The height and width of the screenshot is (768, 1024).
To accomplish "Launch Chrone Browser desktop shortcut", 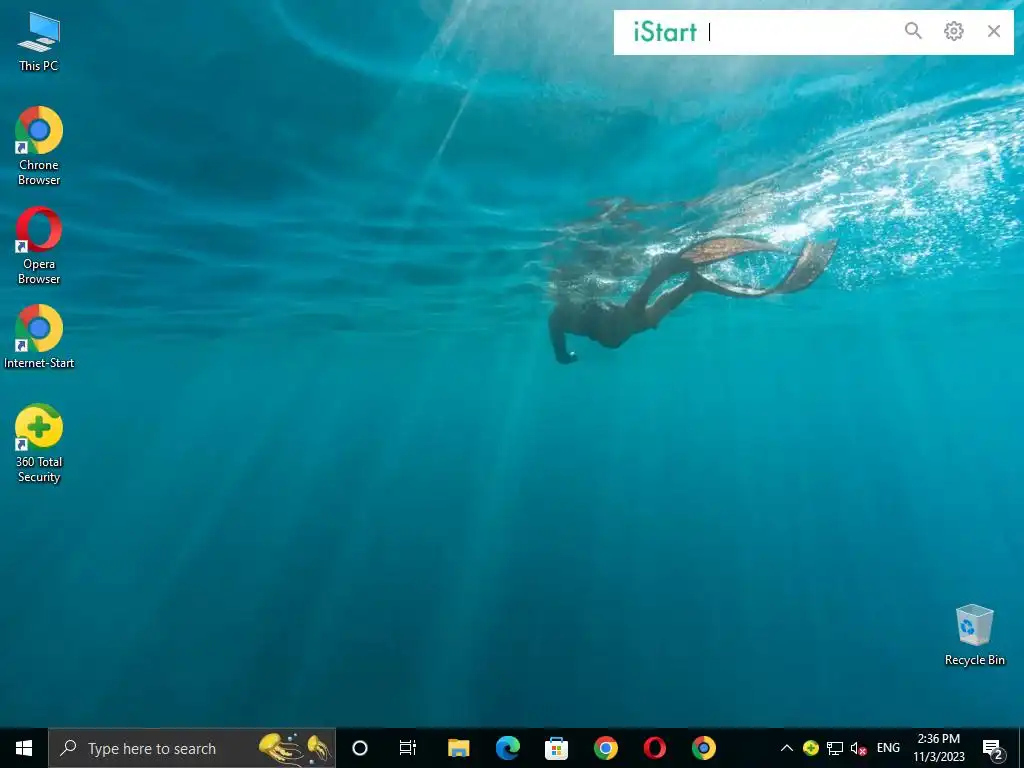I will (39, 146).
